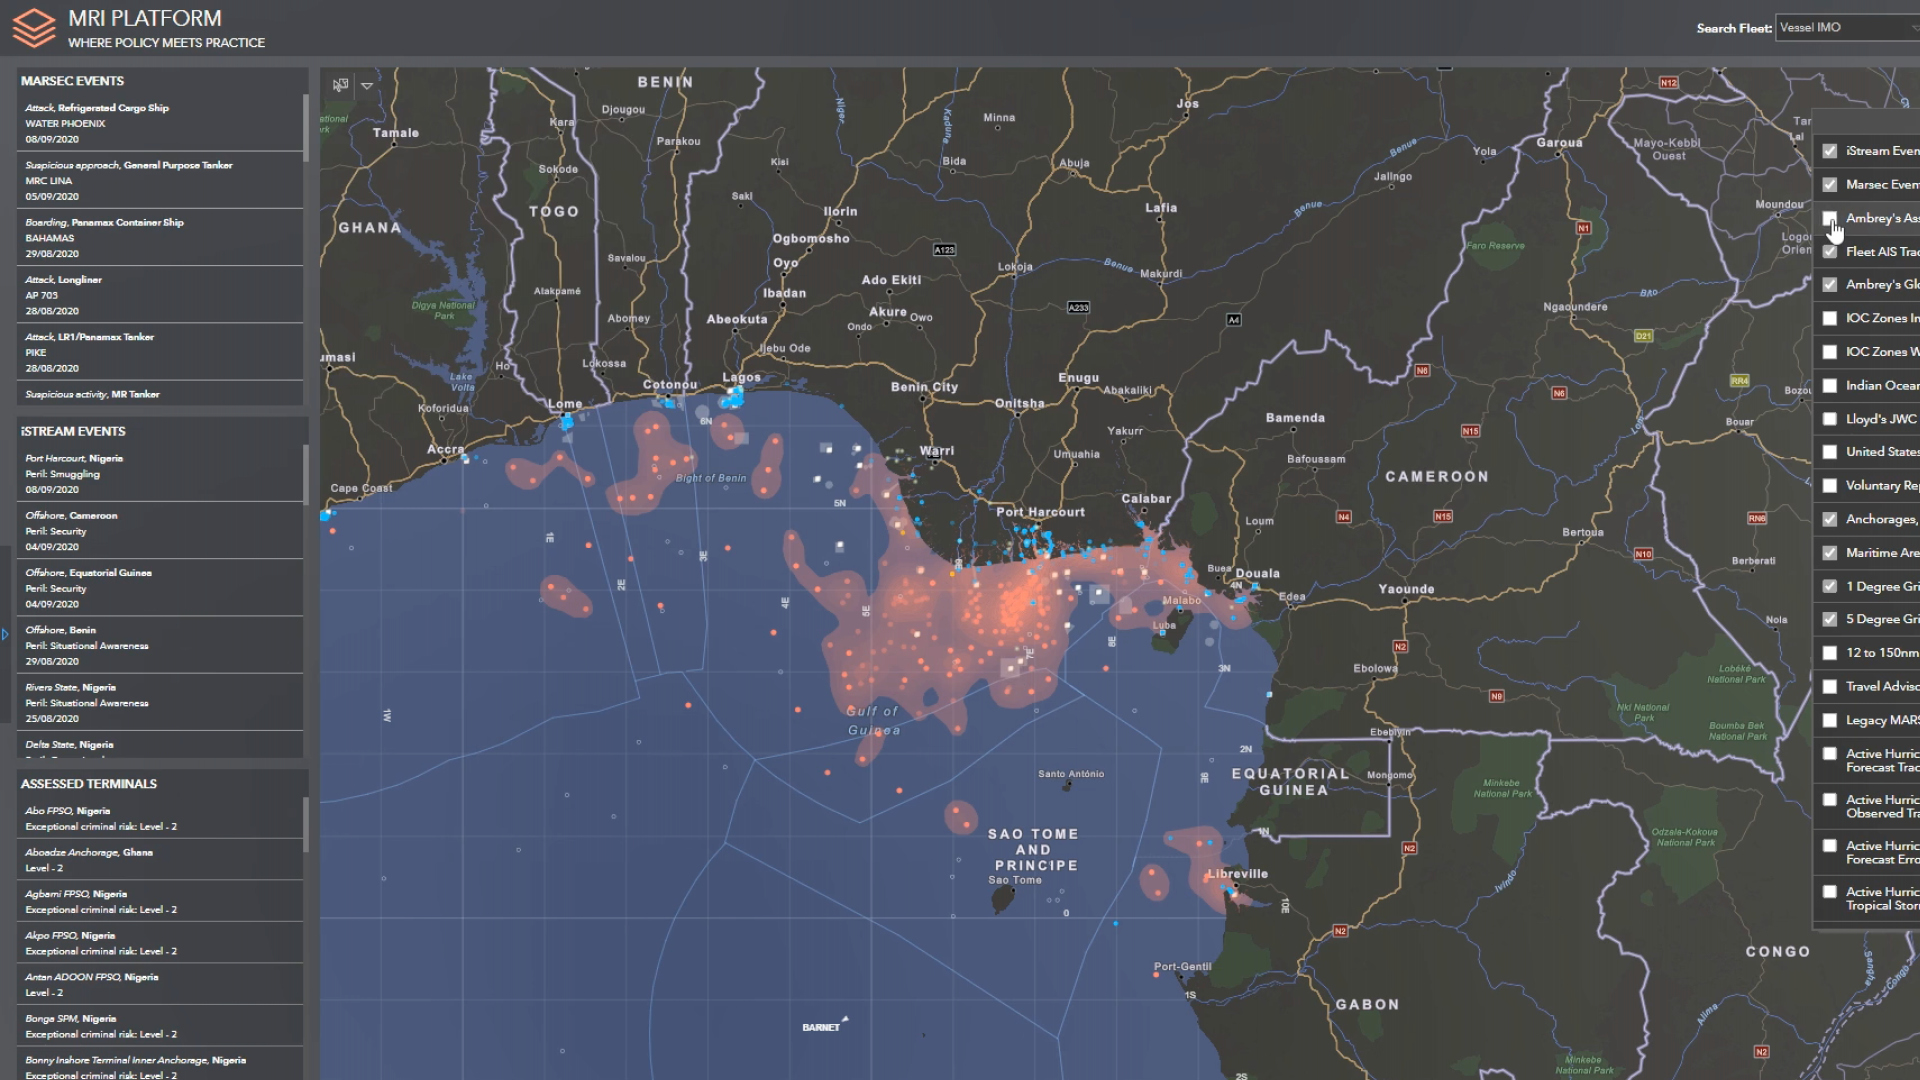The image size is (1920, 1080).
Task: Disable the 5 Degree Grid layer
Action: pyautogui.click(x=1829, y=619)
